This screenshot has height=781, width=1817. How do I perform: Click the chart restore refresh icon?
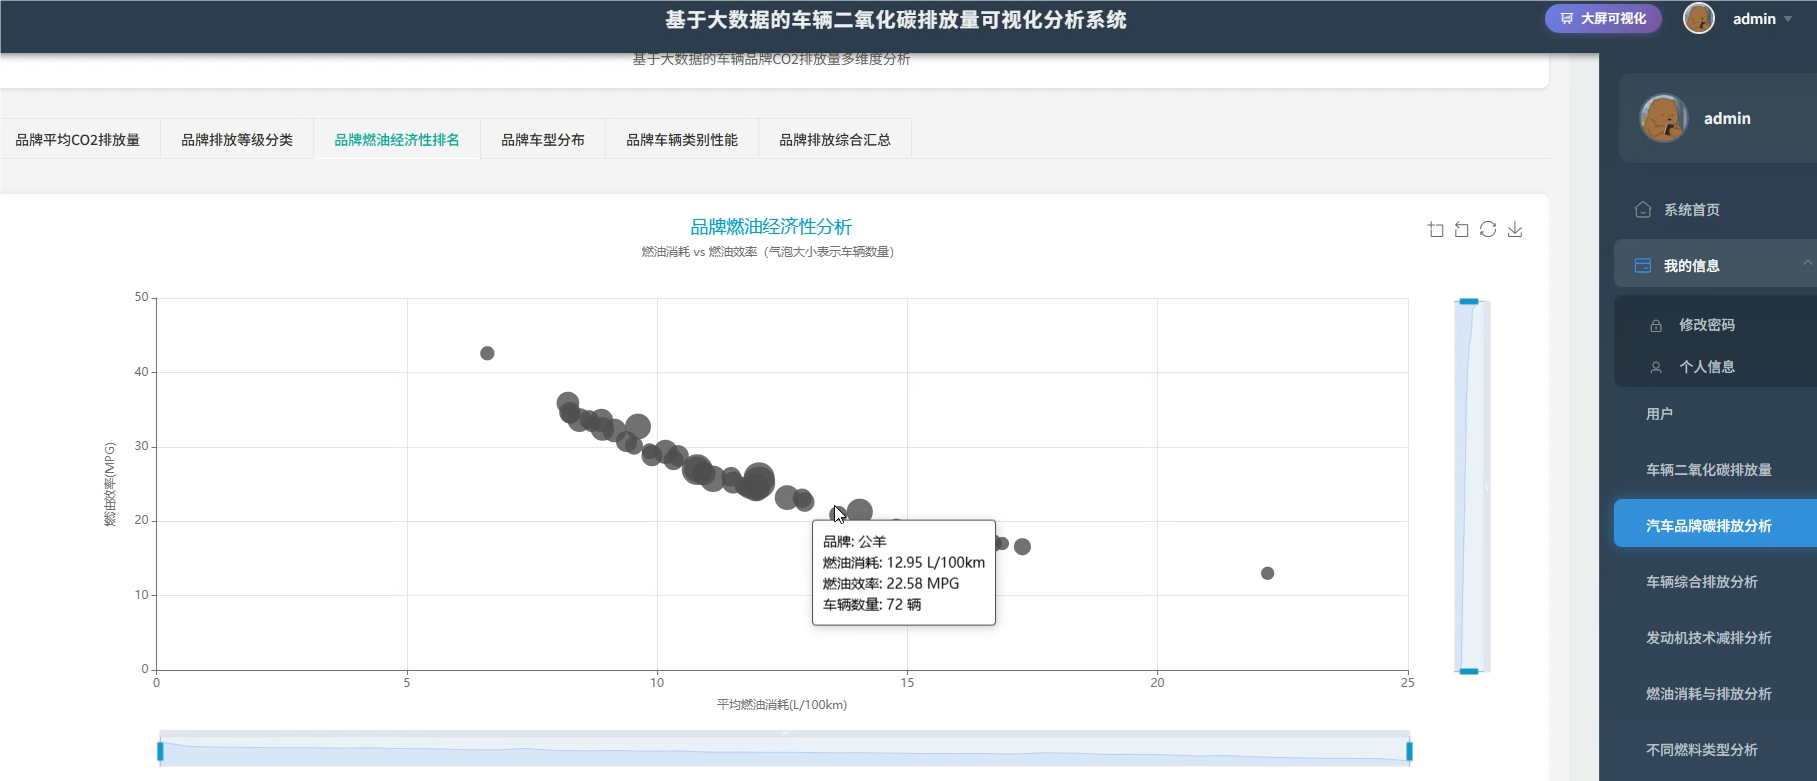1488,230
